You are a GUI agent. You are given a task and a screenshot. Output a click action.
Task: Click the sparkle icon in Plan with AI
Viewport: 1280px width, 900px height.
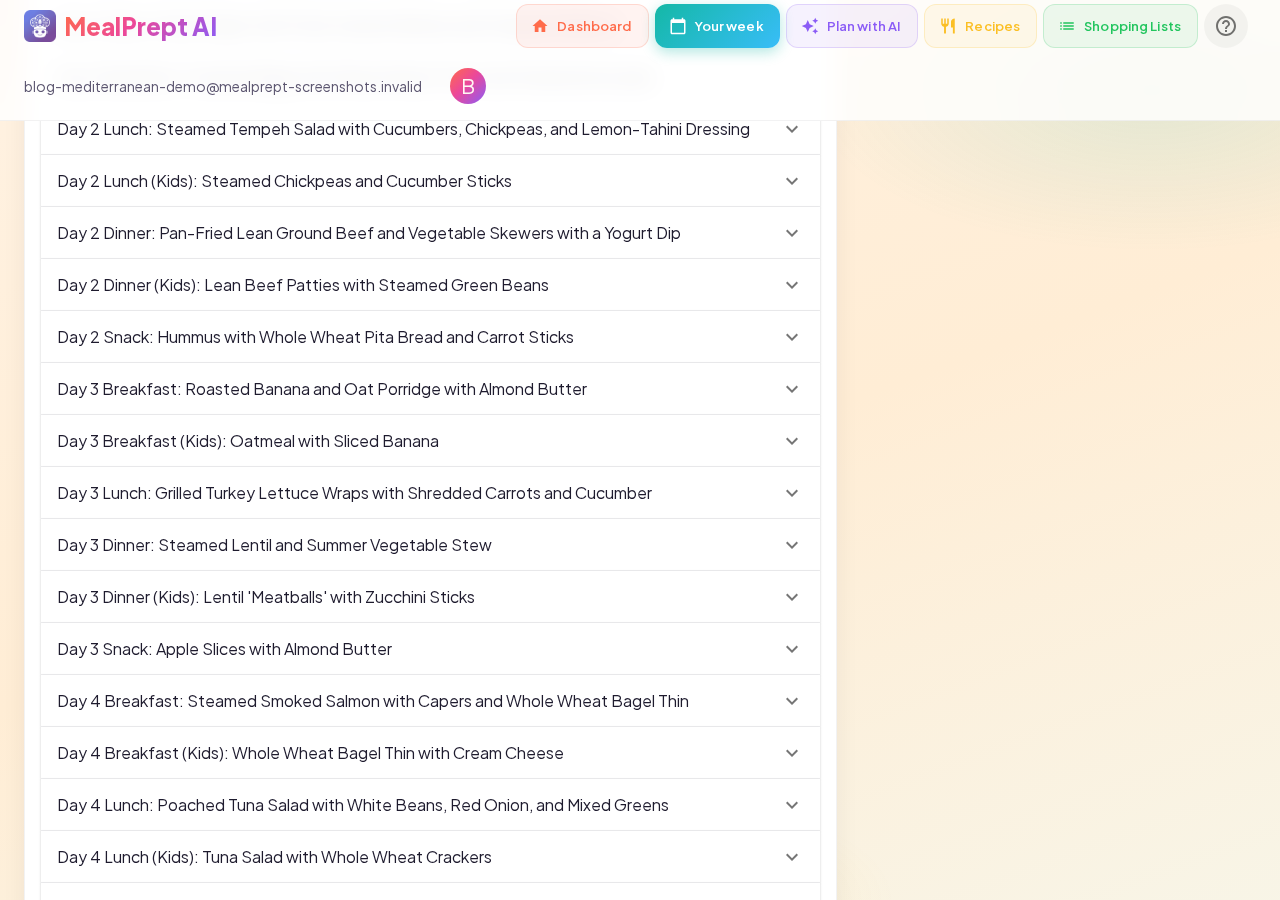click(810, 26)
